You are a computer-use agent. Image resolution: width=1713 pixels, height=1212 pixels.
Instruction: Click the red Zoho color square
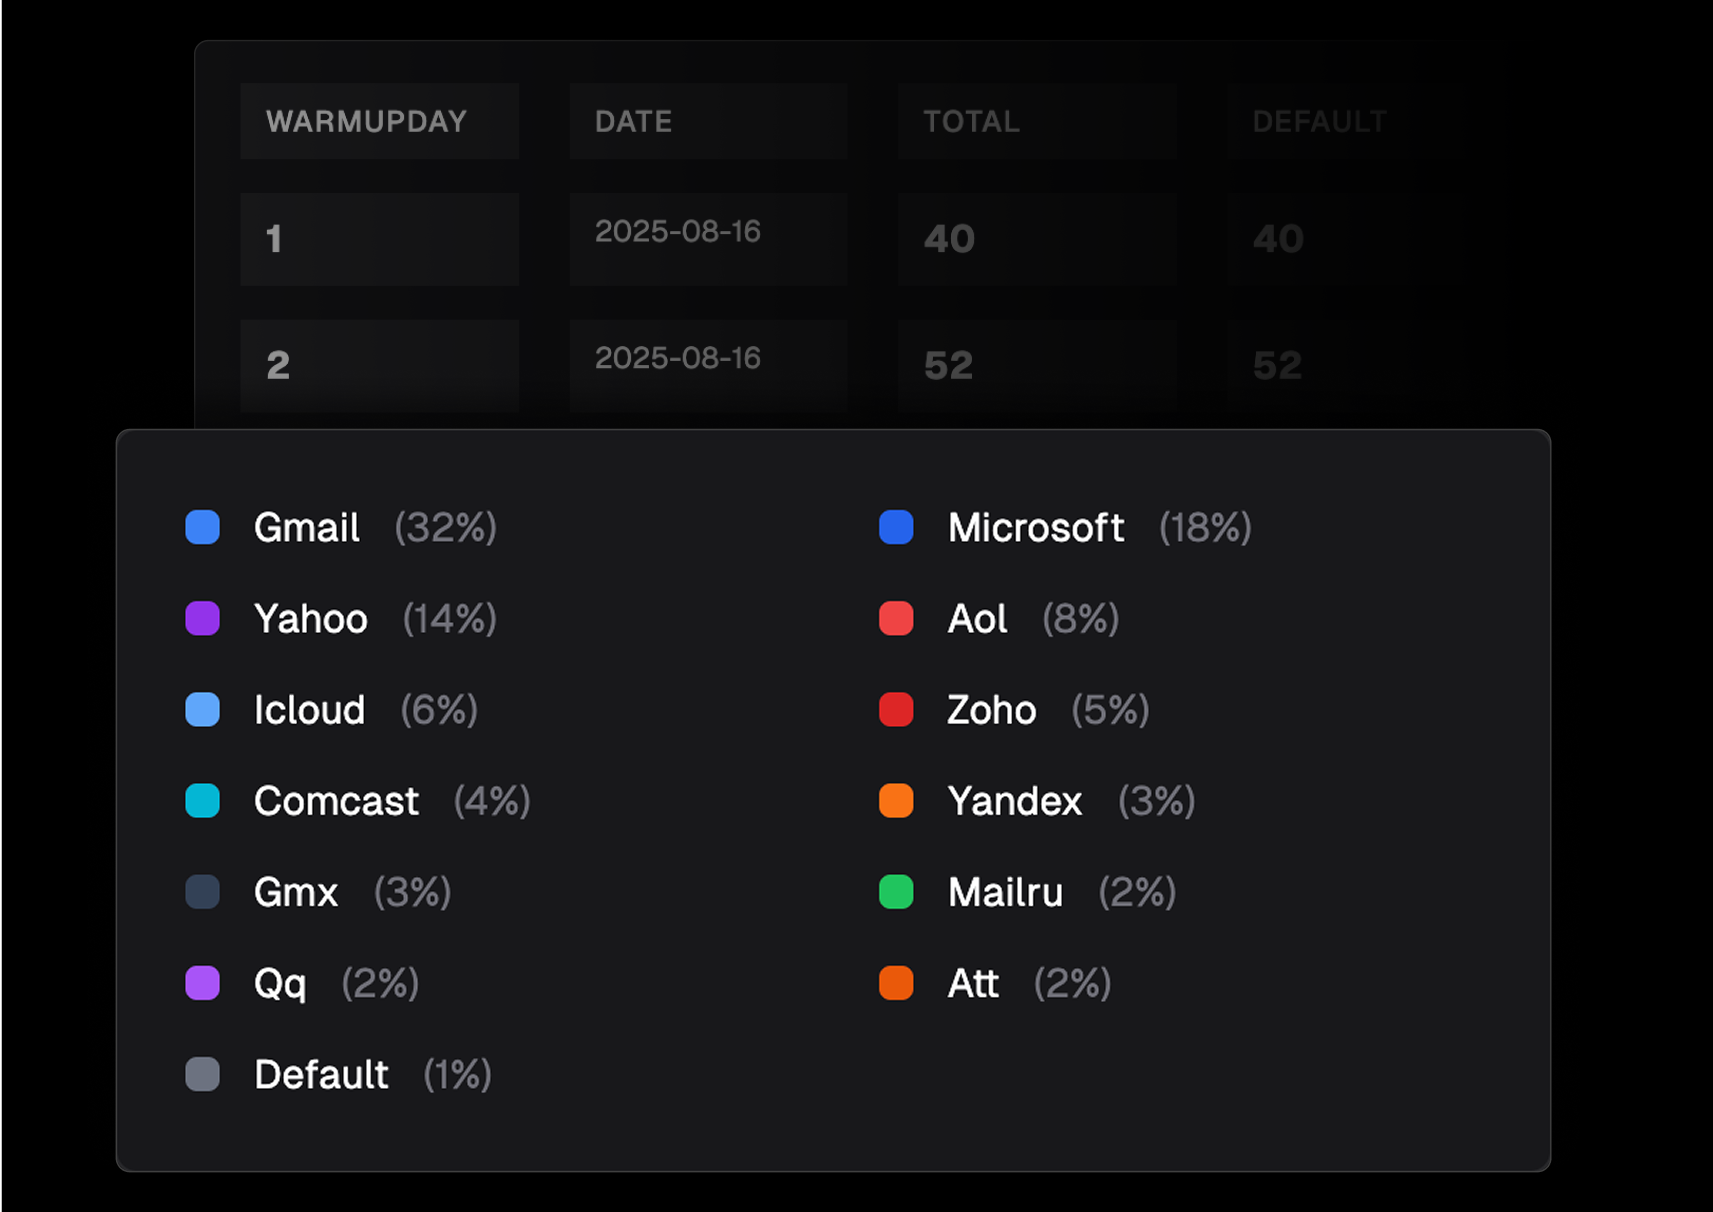(x=896, y=709)
